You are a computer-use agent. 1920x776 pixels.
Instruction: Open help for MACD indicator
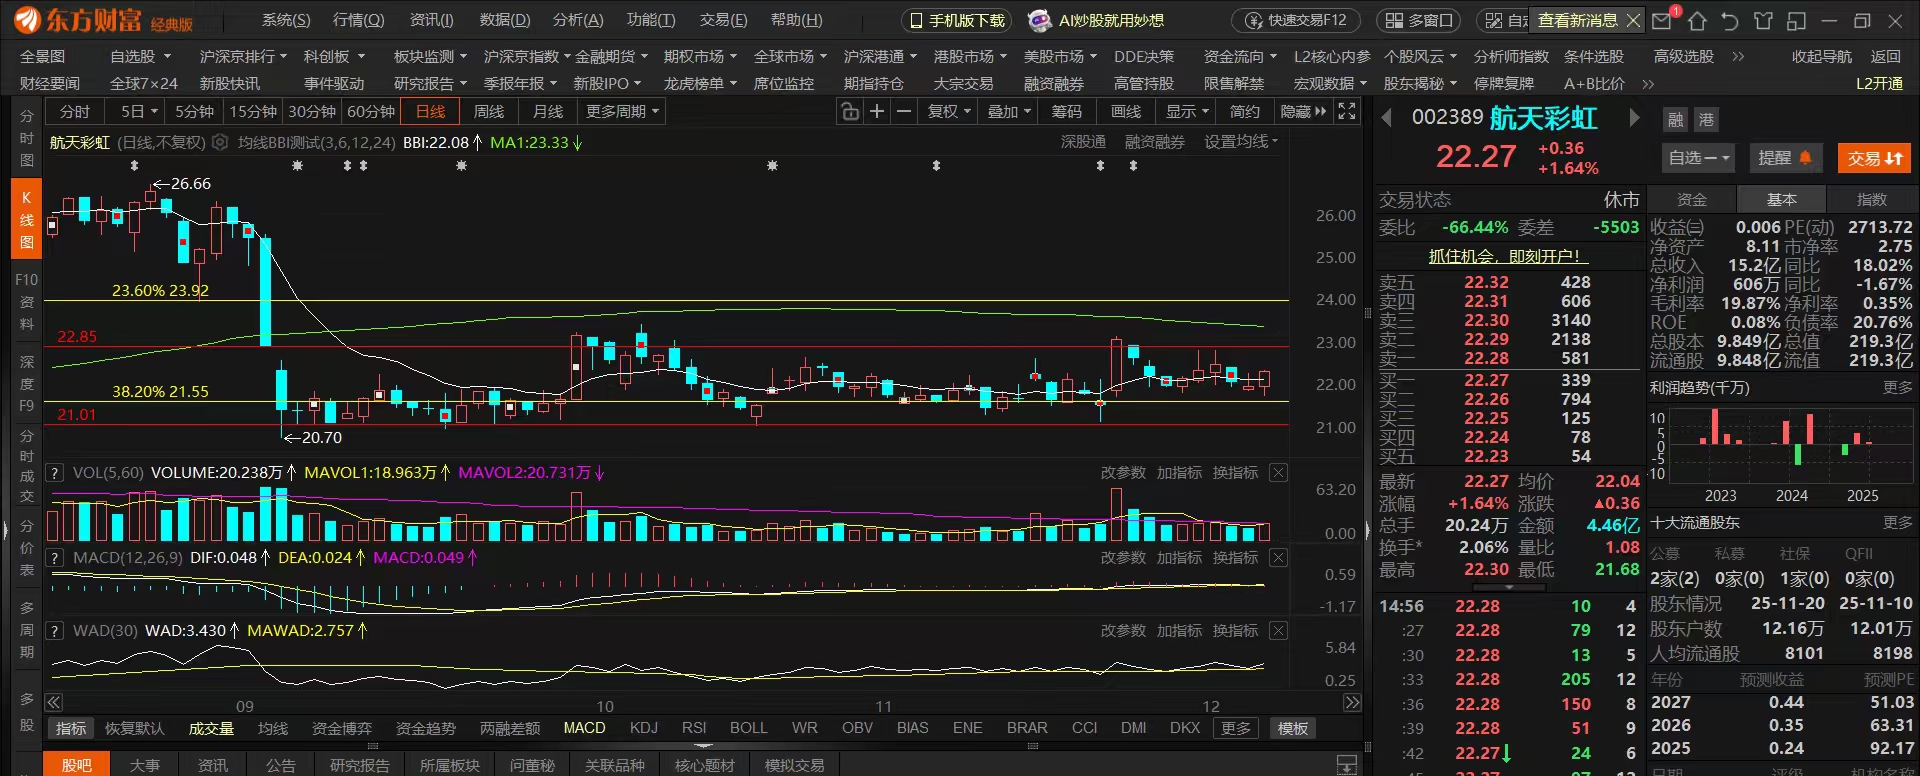55,558
